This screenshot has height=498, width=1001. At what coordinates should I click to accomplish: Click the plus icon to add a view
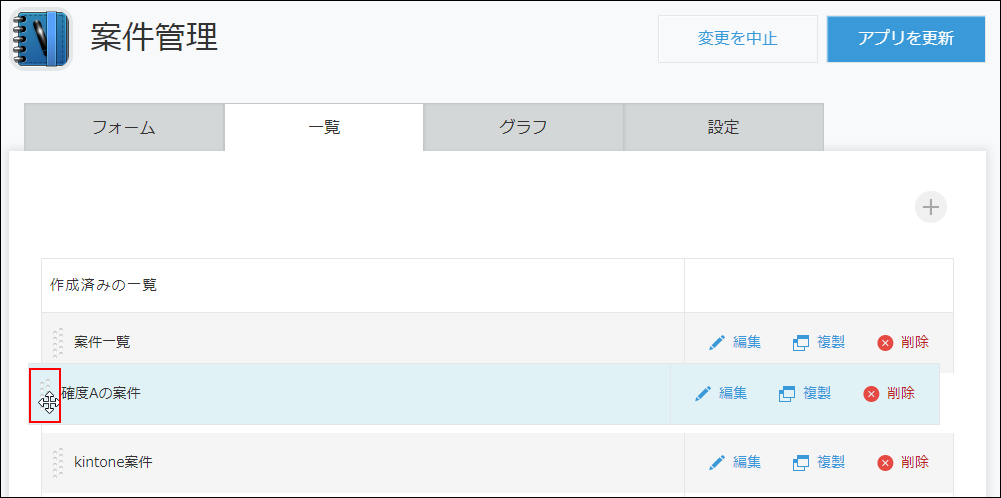click(x=931, y=207)
